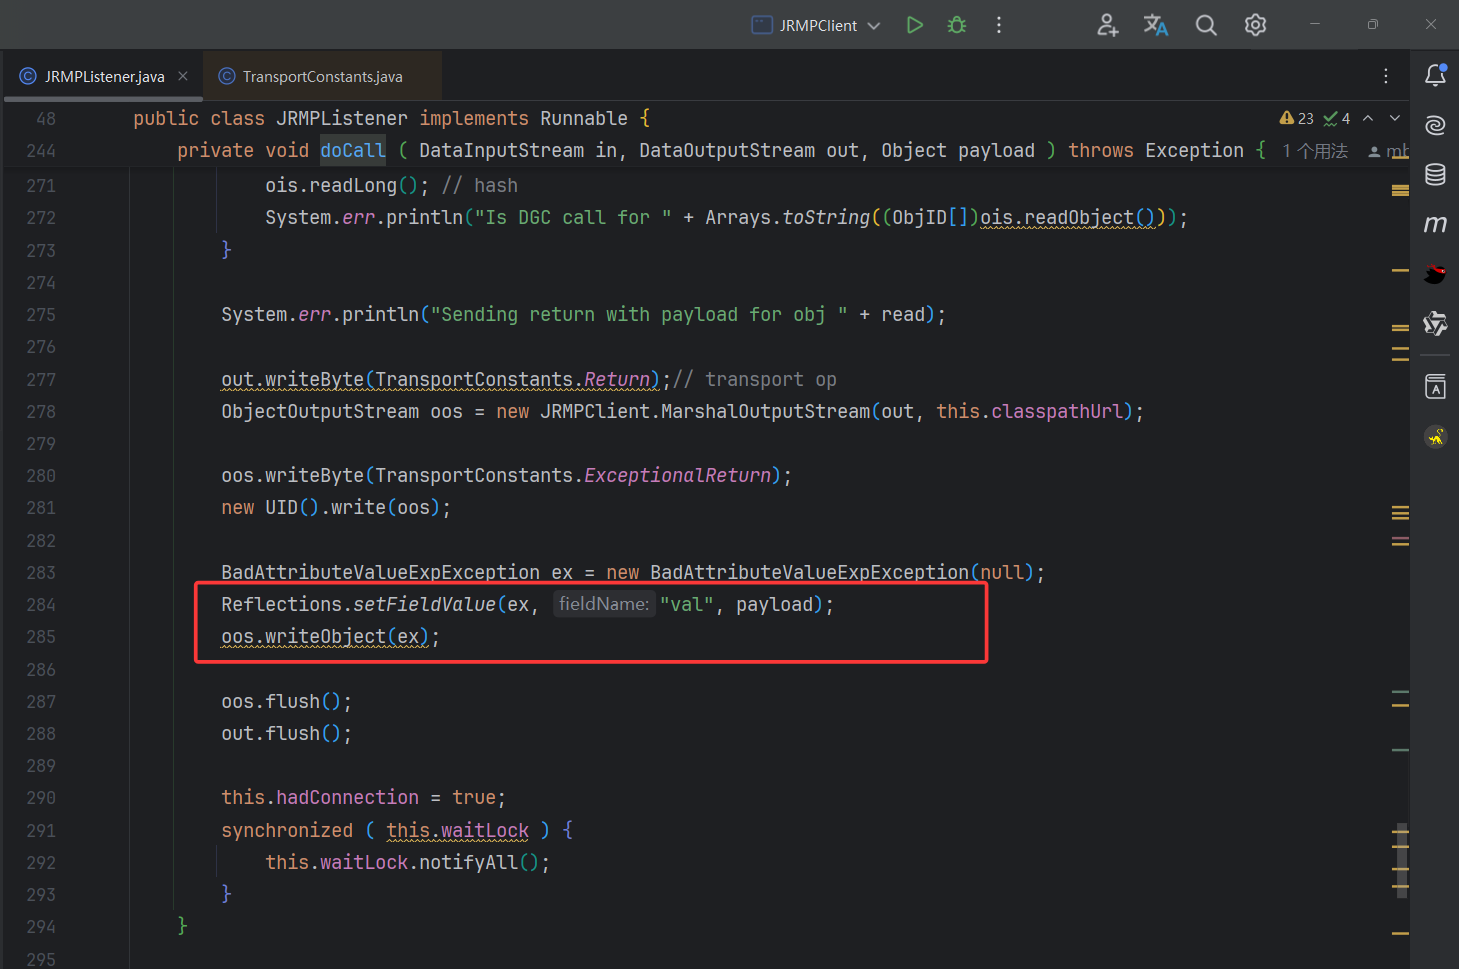Screen dimensions: 1459x969
Task: Debug the JRMPClient configuration
Action: tap(957, 25)
